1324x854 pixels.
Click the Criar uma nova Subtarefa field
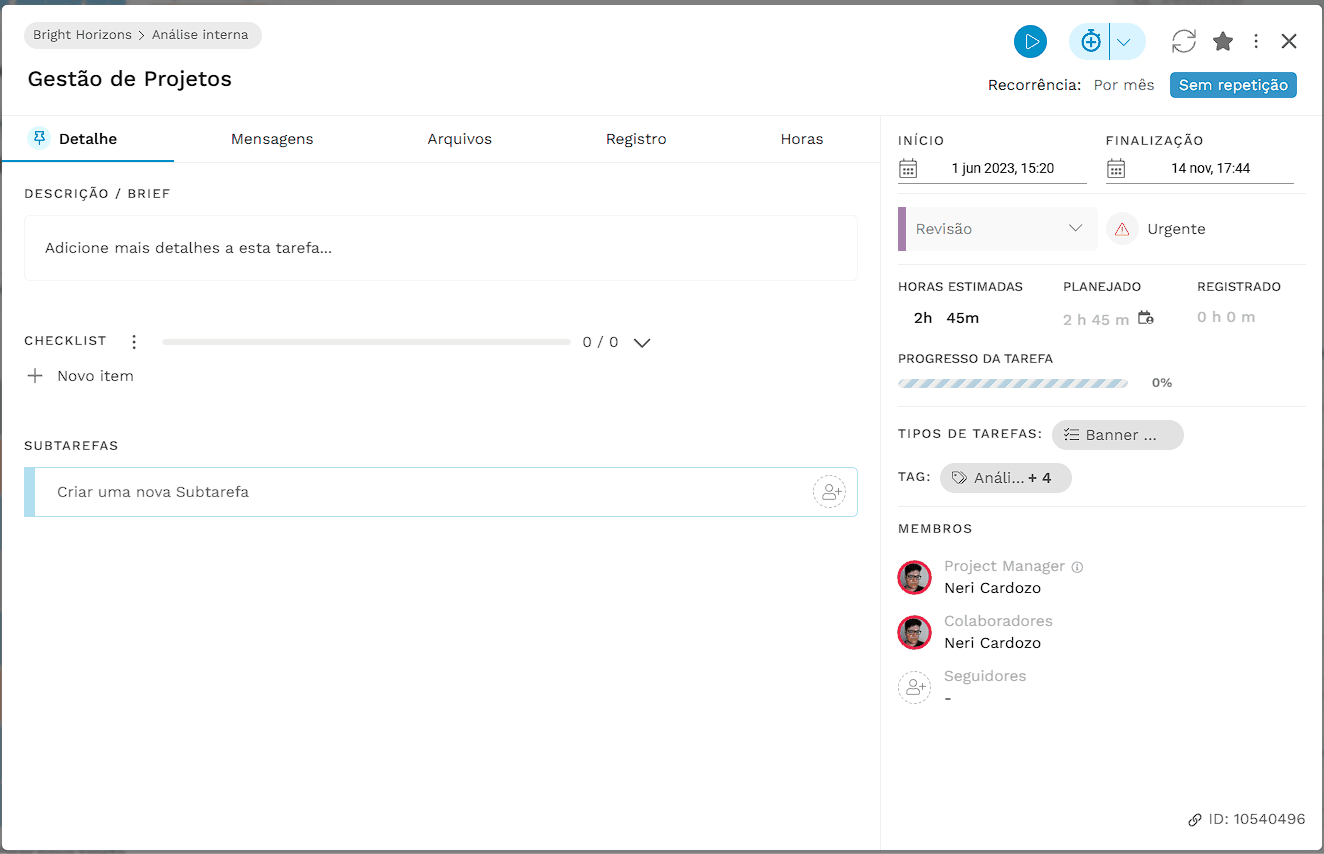click(x=441, y=492)
